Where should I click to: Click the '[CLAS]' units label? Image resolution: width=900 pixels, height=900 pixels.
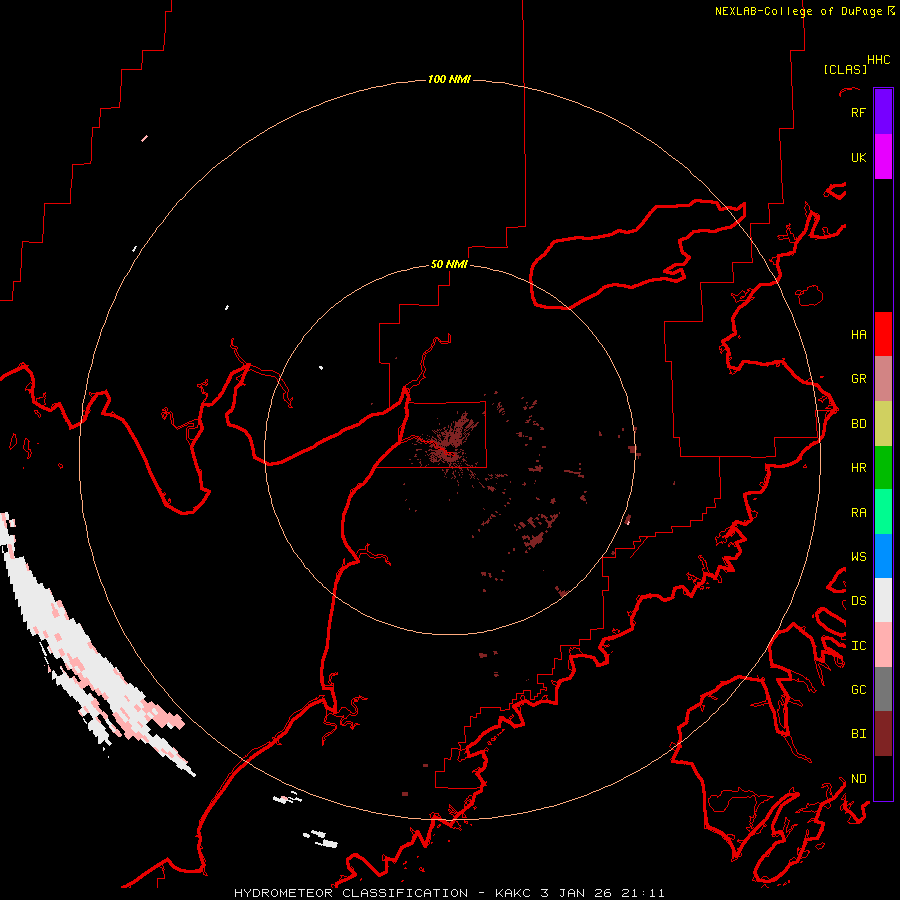[x=845, y=69]
